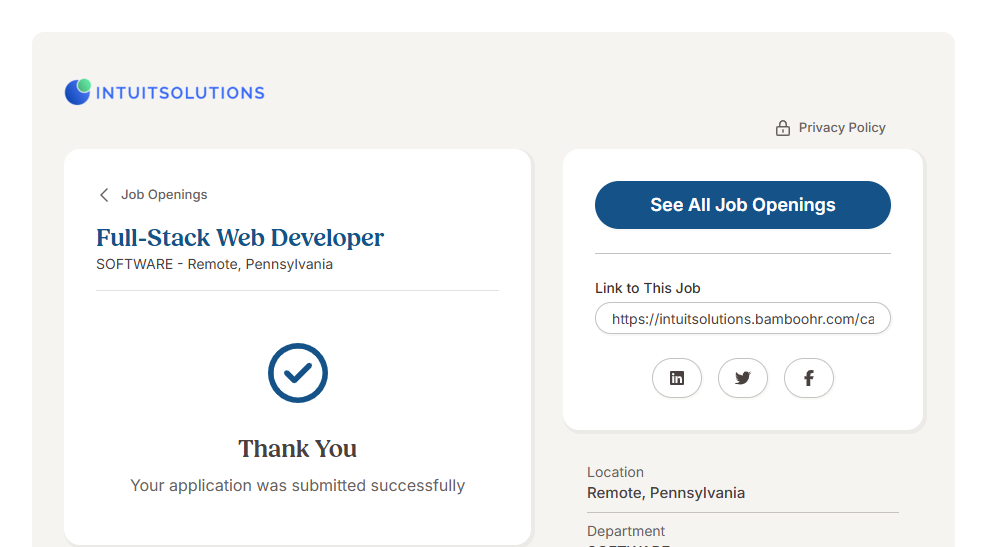This screenshot has height=547, width=987.
Task: Click the INTUITSOLUTIONS brand wordmark
Action: click(x=180, y=93)
